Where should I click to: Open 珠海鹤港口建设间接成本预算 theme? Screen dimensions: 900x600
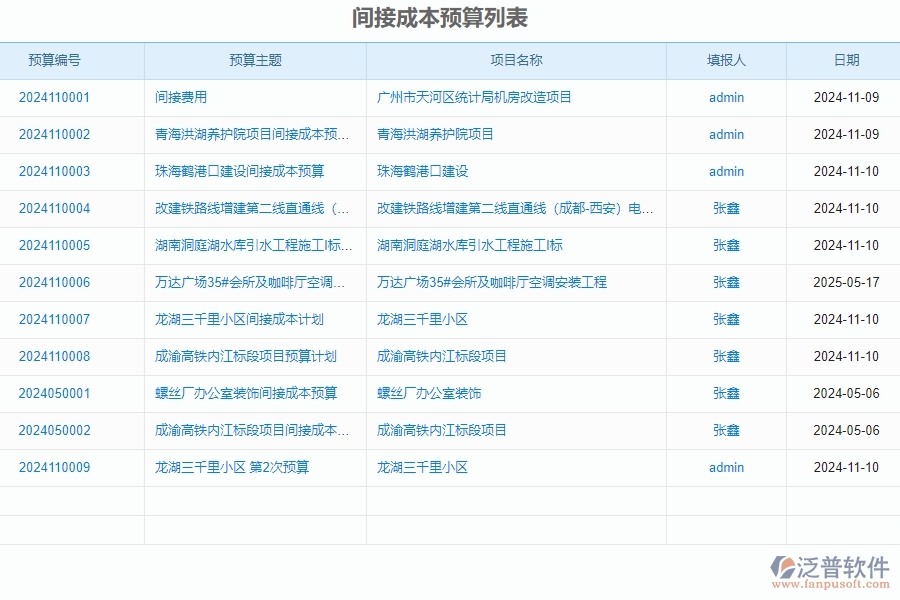tap(226, 171)
